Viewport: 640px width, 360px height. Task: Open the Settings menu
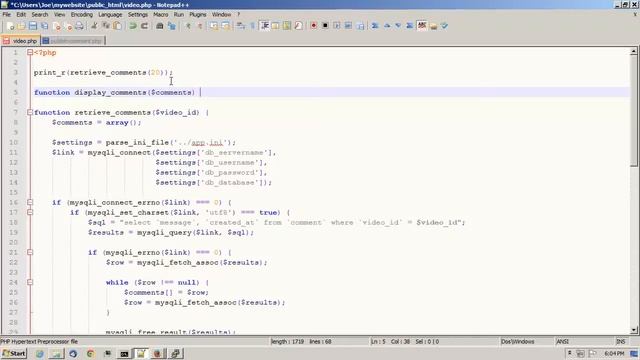(138, 14)
